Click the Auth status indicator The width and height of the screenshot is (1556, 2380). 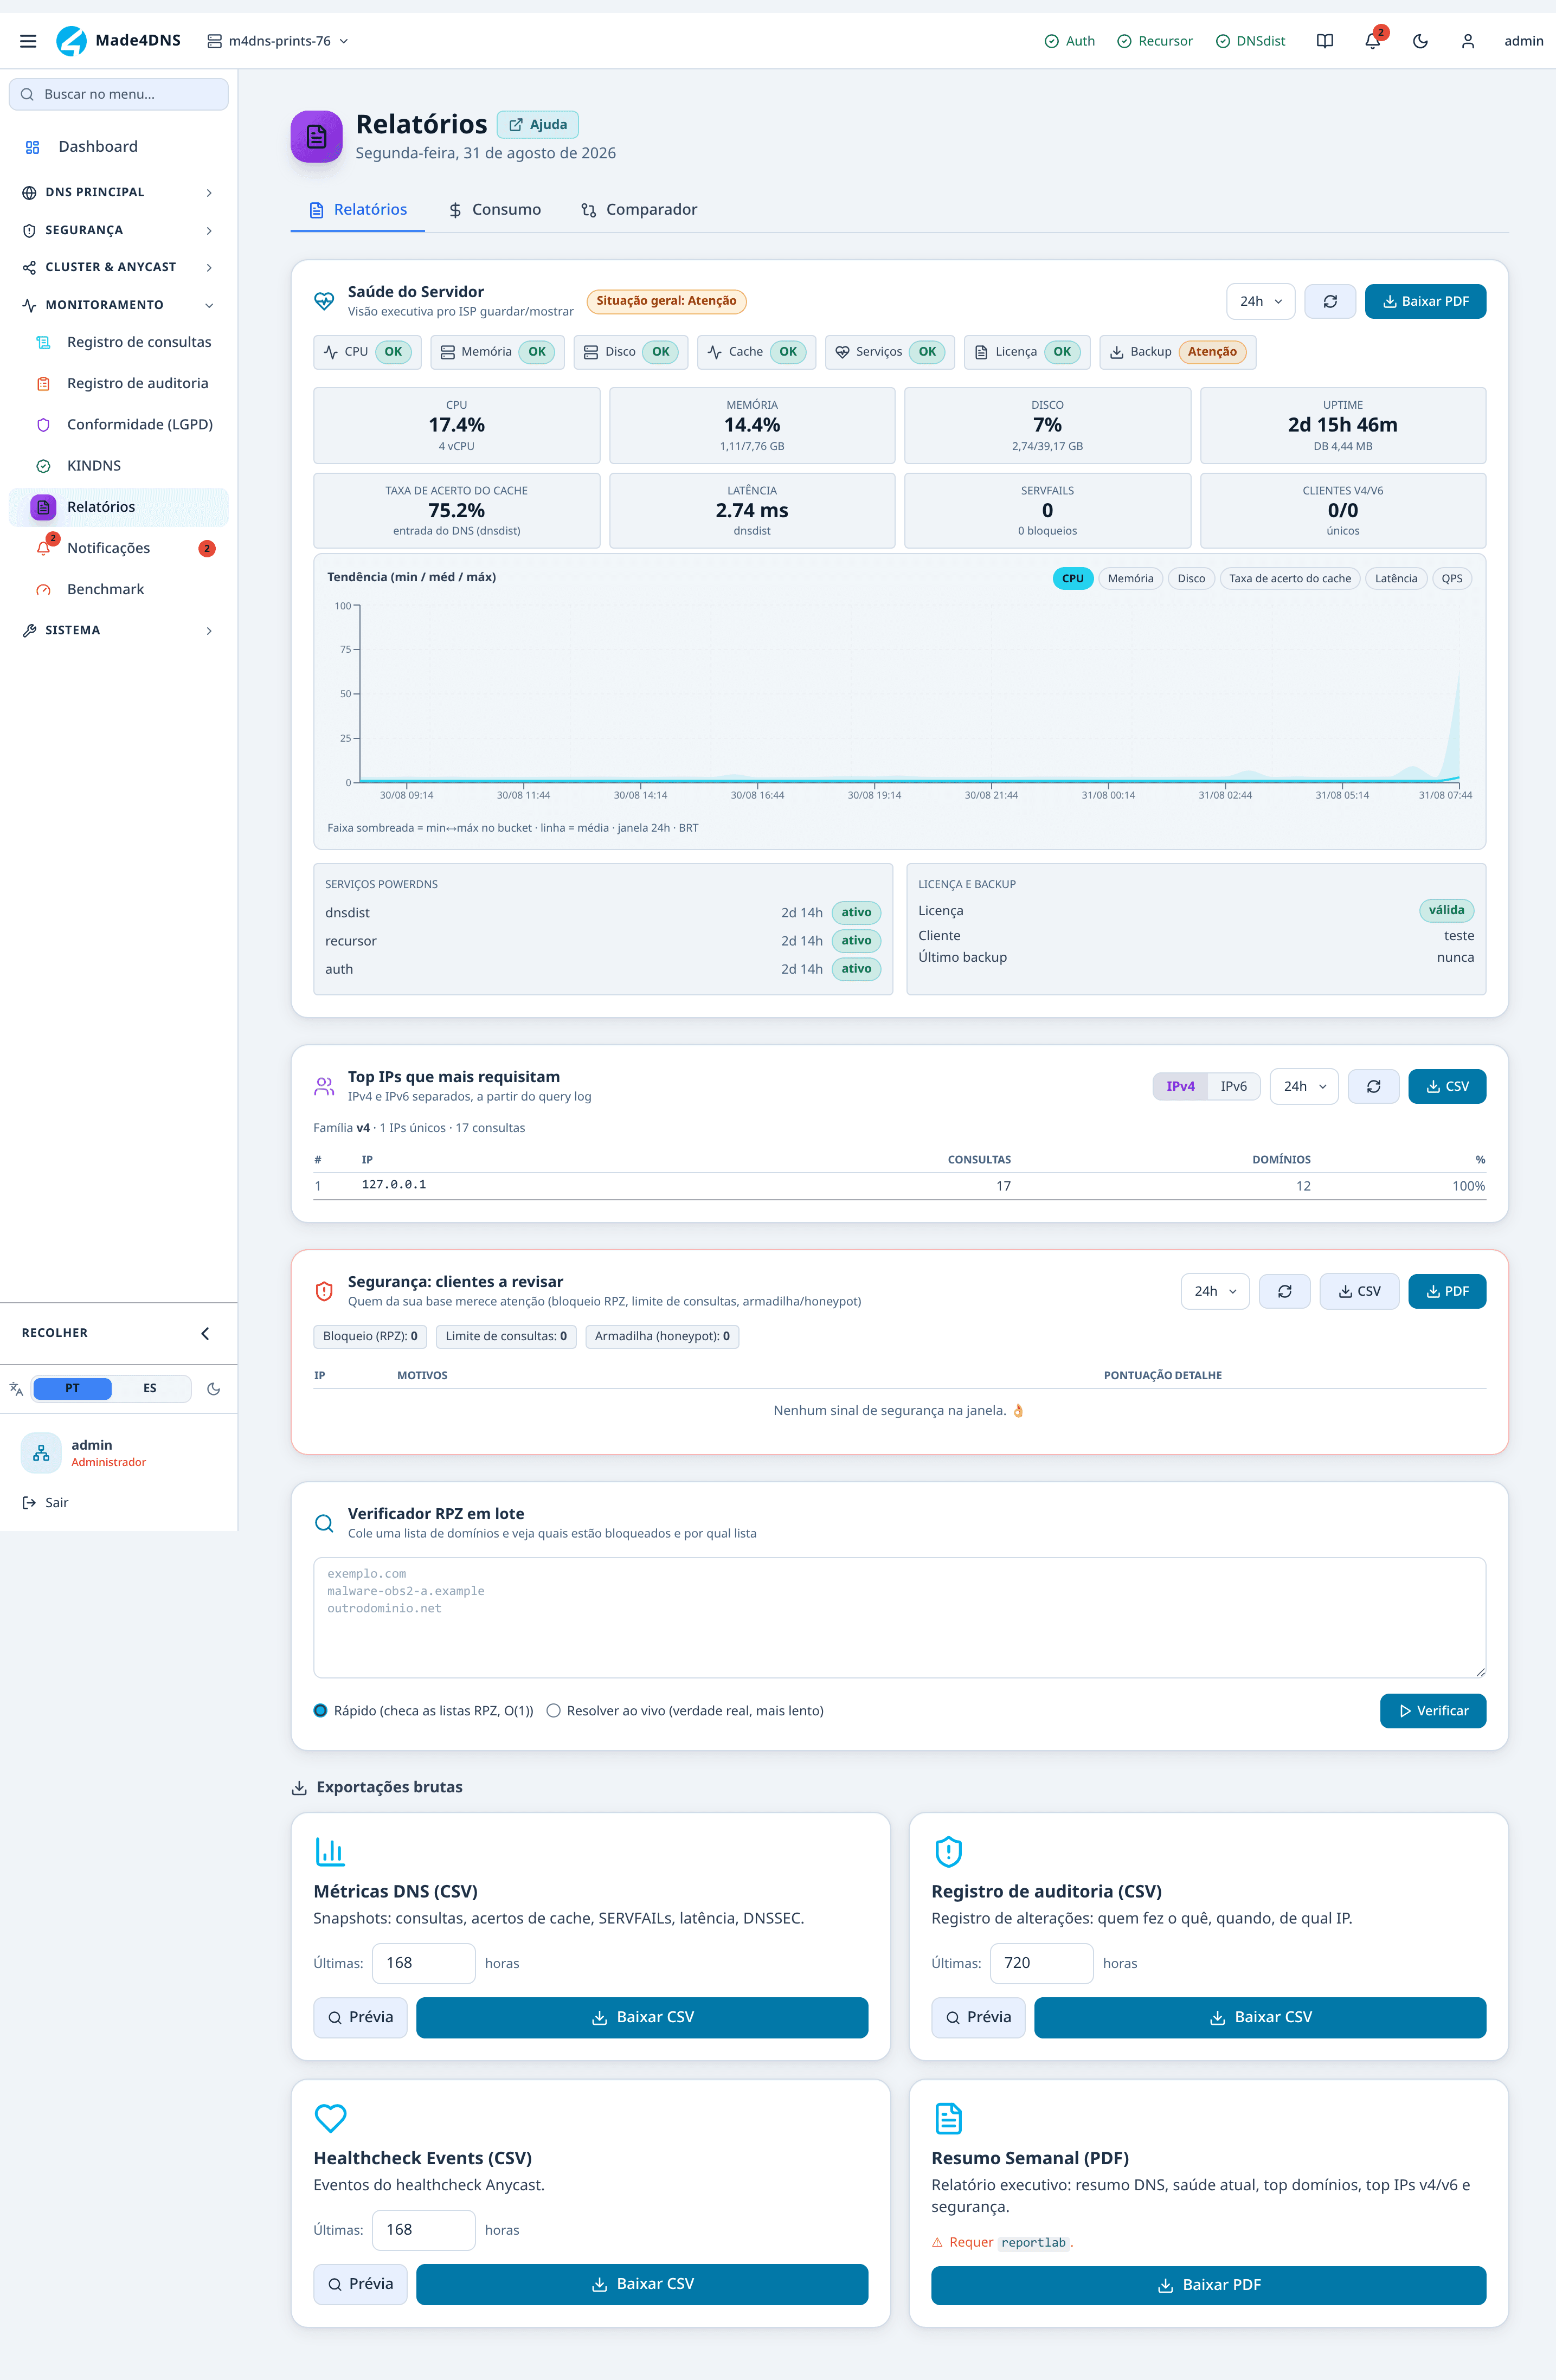[1069, 41]
